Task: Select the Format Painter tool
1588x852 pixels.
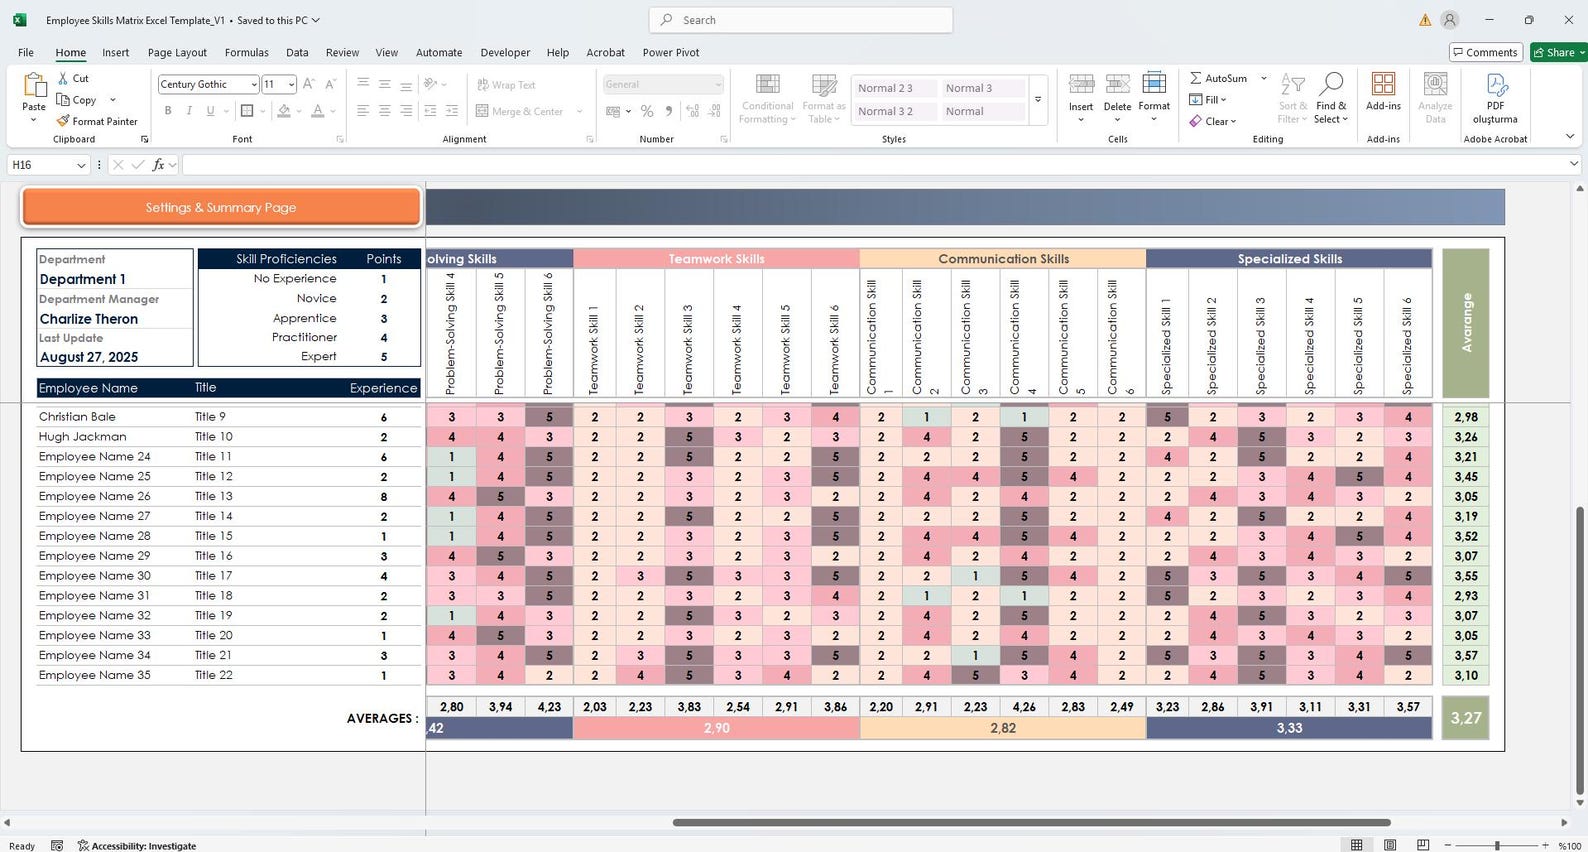Action: (97, 121)
